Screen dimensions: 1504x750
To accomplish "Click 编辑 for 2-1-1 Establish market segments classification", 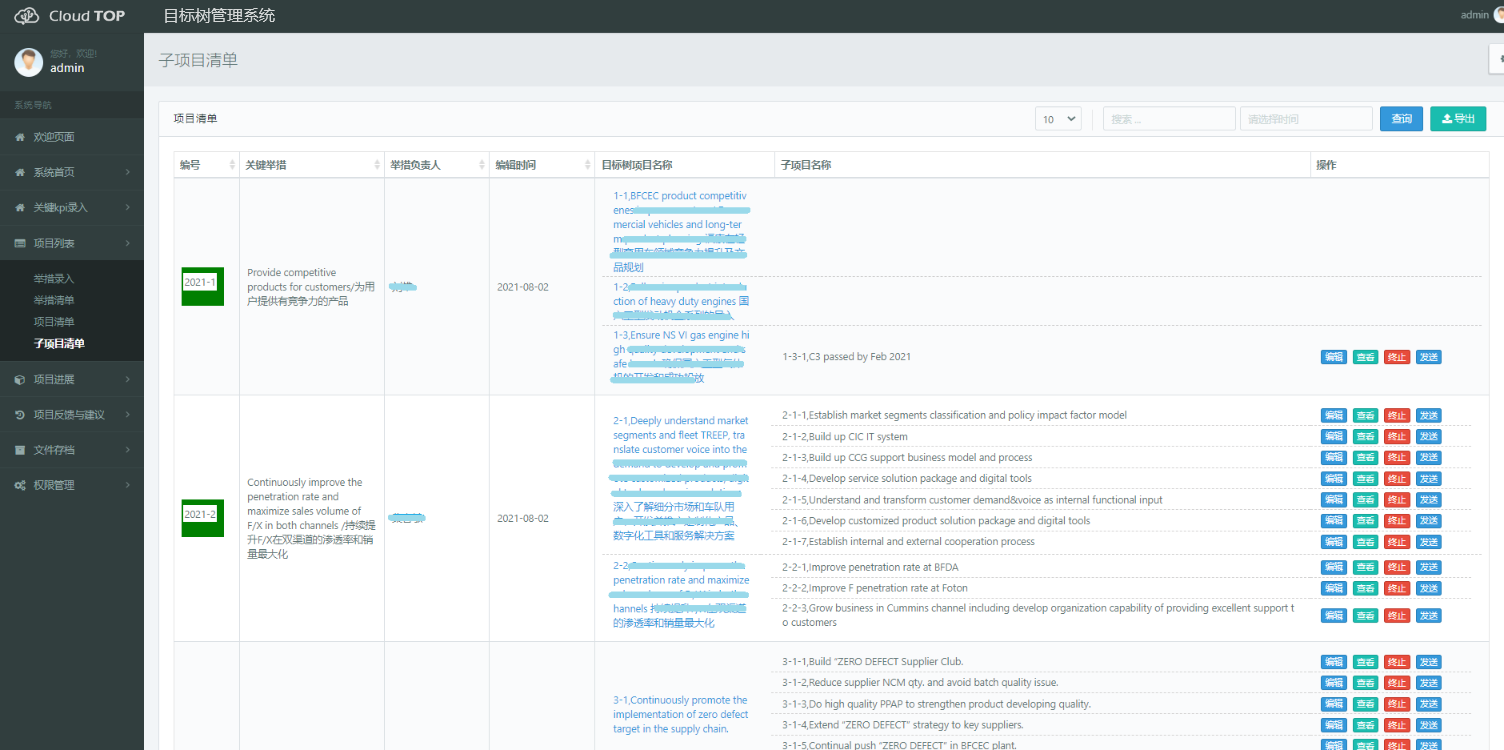I will click(x=1334, y=415).
